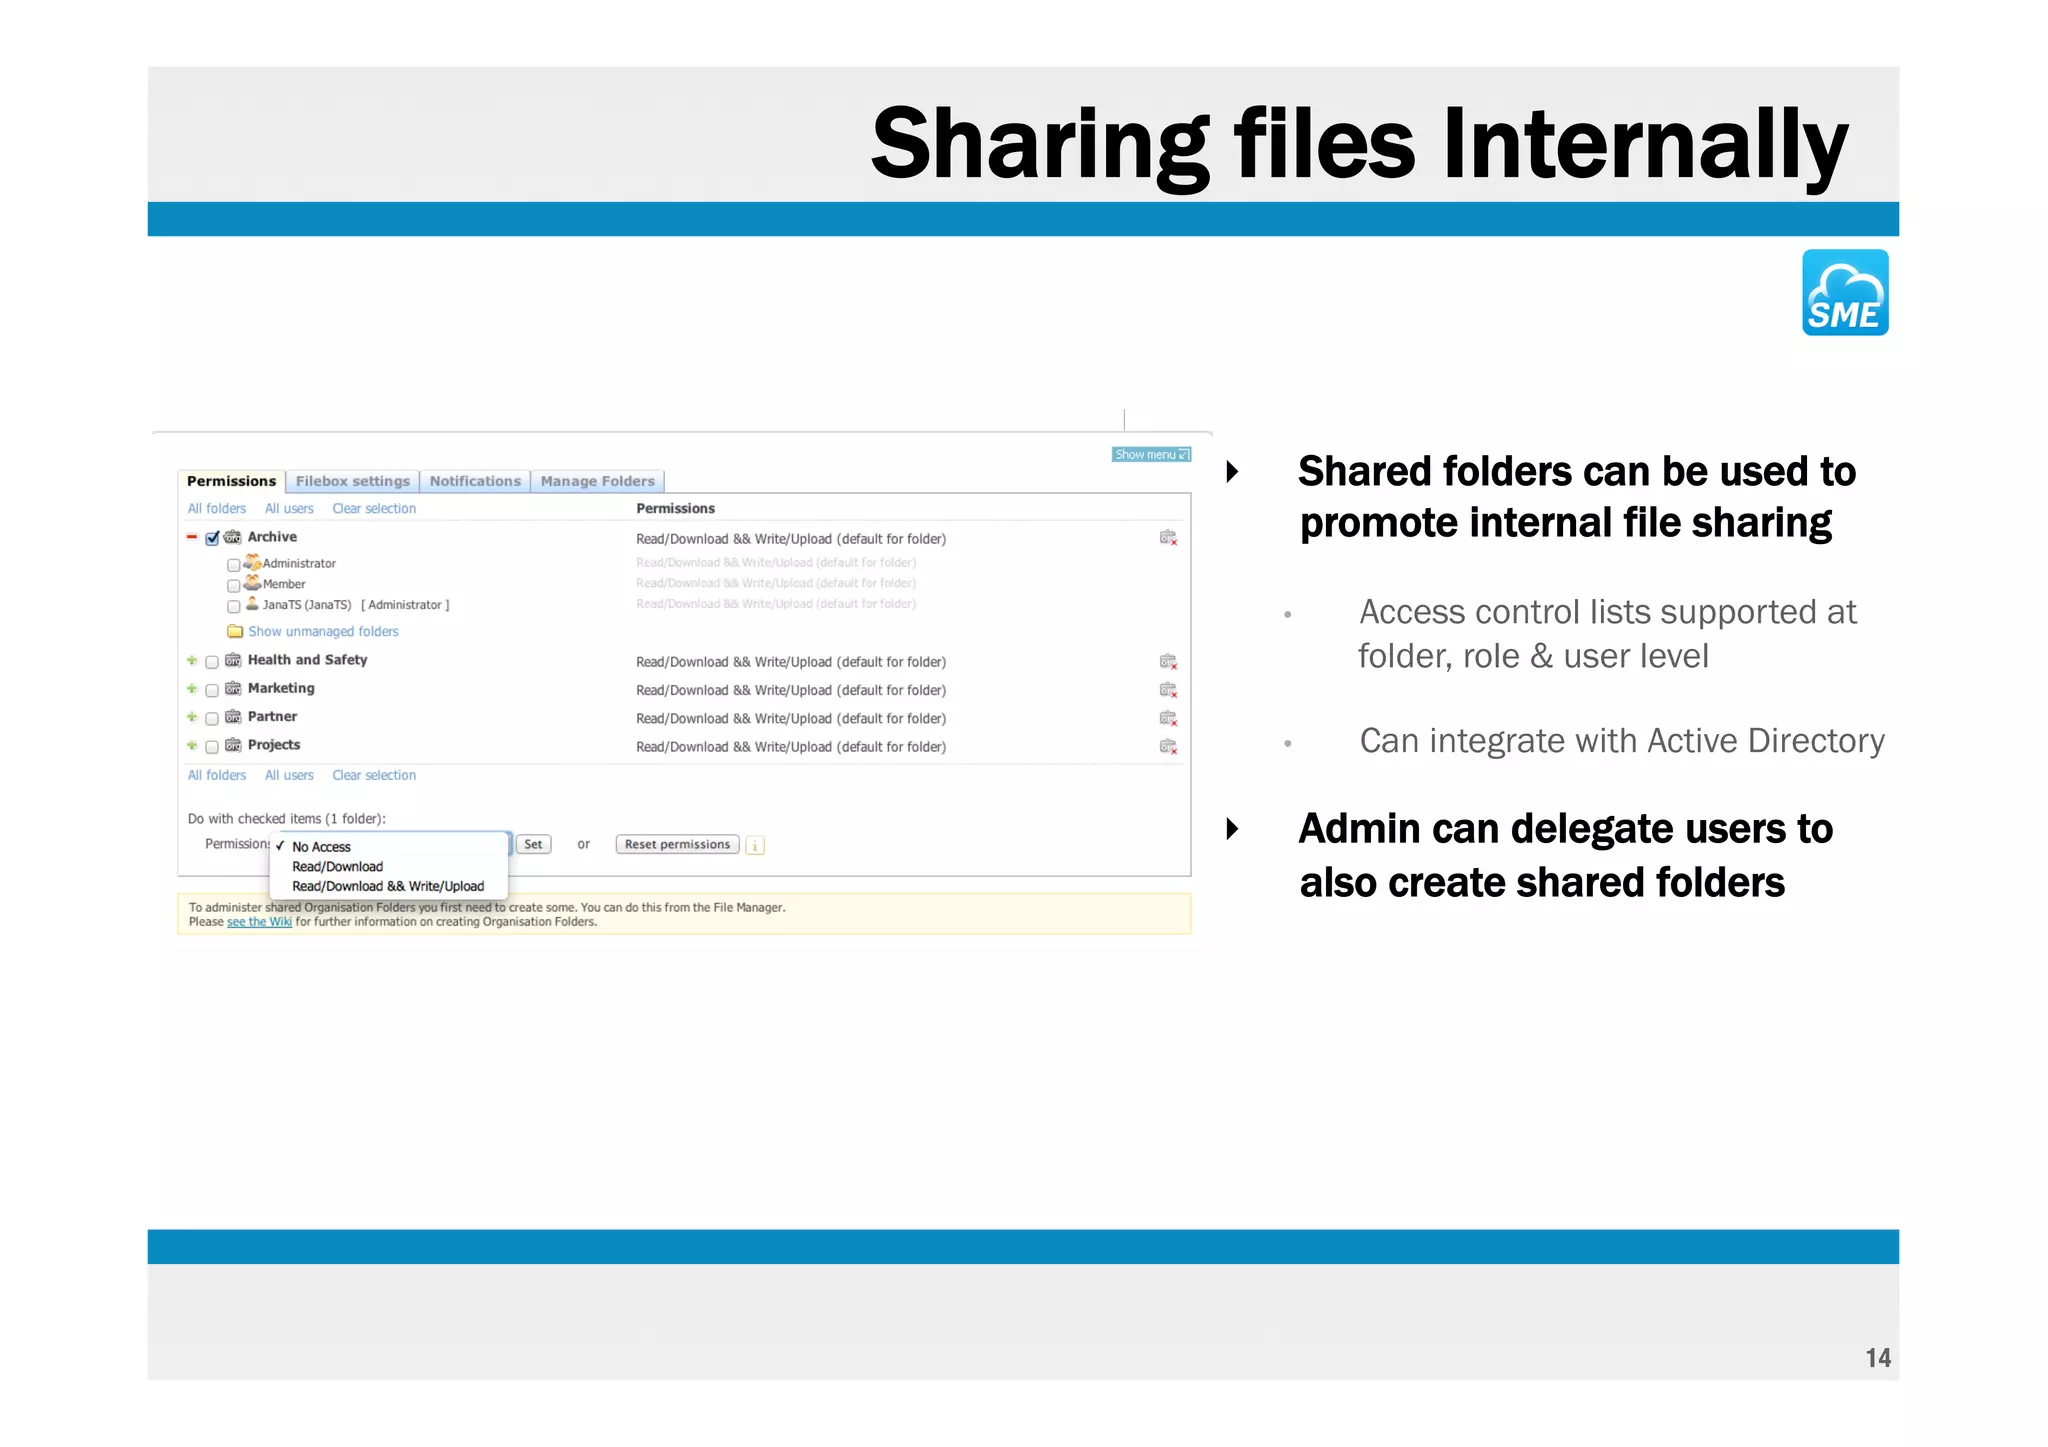Click the top Clear selection link
Viewport: 2048px width, 1447px height.
tap(374, 509)
